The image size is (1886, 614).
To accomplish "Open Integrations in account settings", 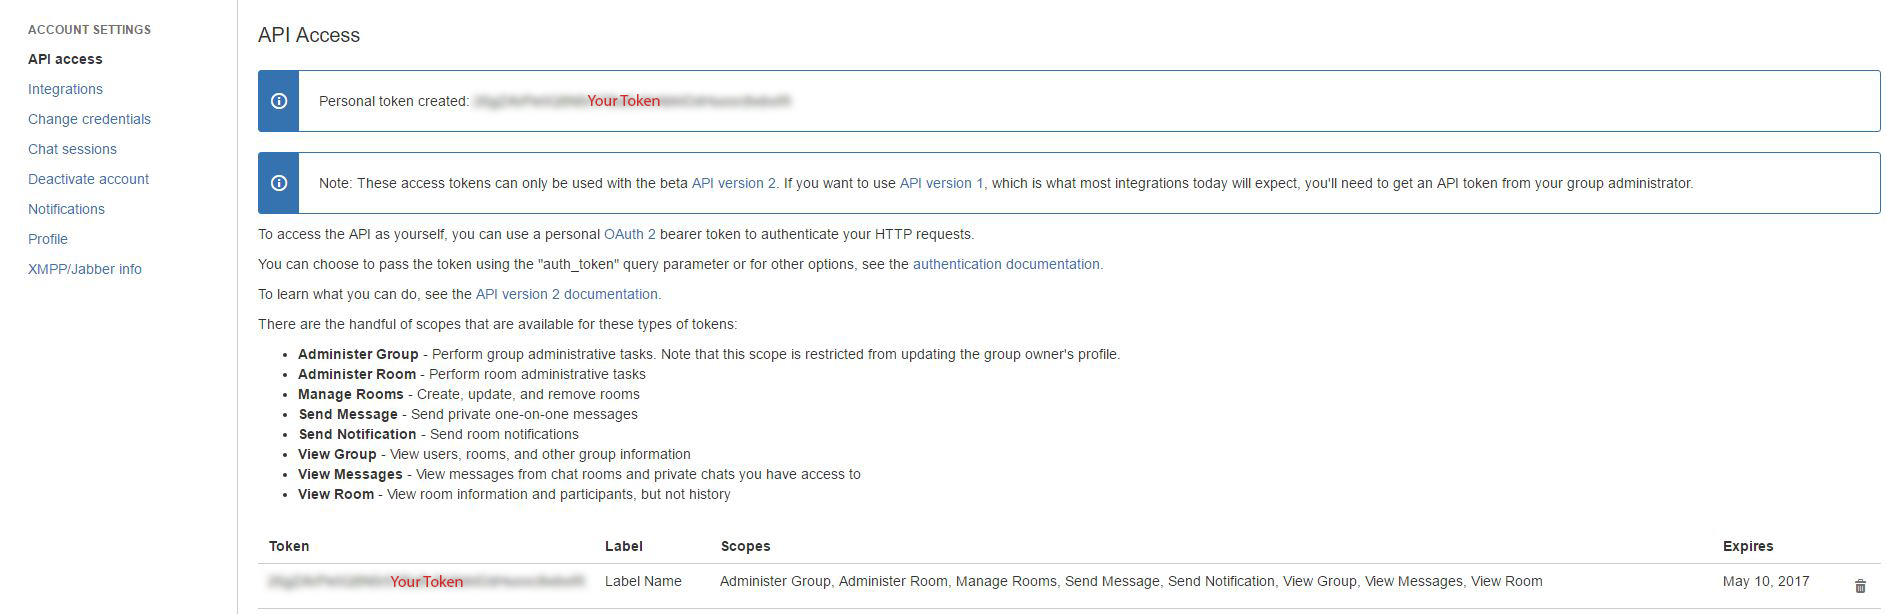I will coord(65,89).
